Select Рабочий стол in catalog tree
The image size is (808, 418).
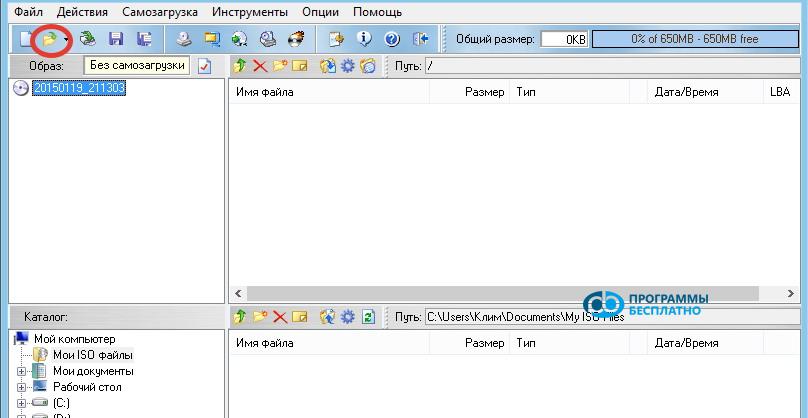click(x=87, y=387)
